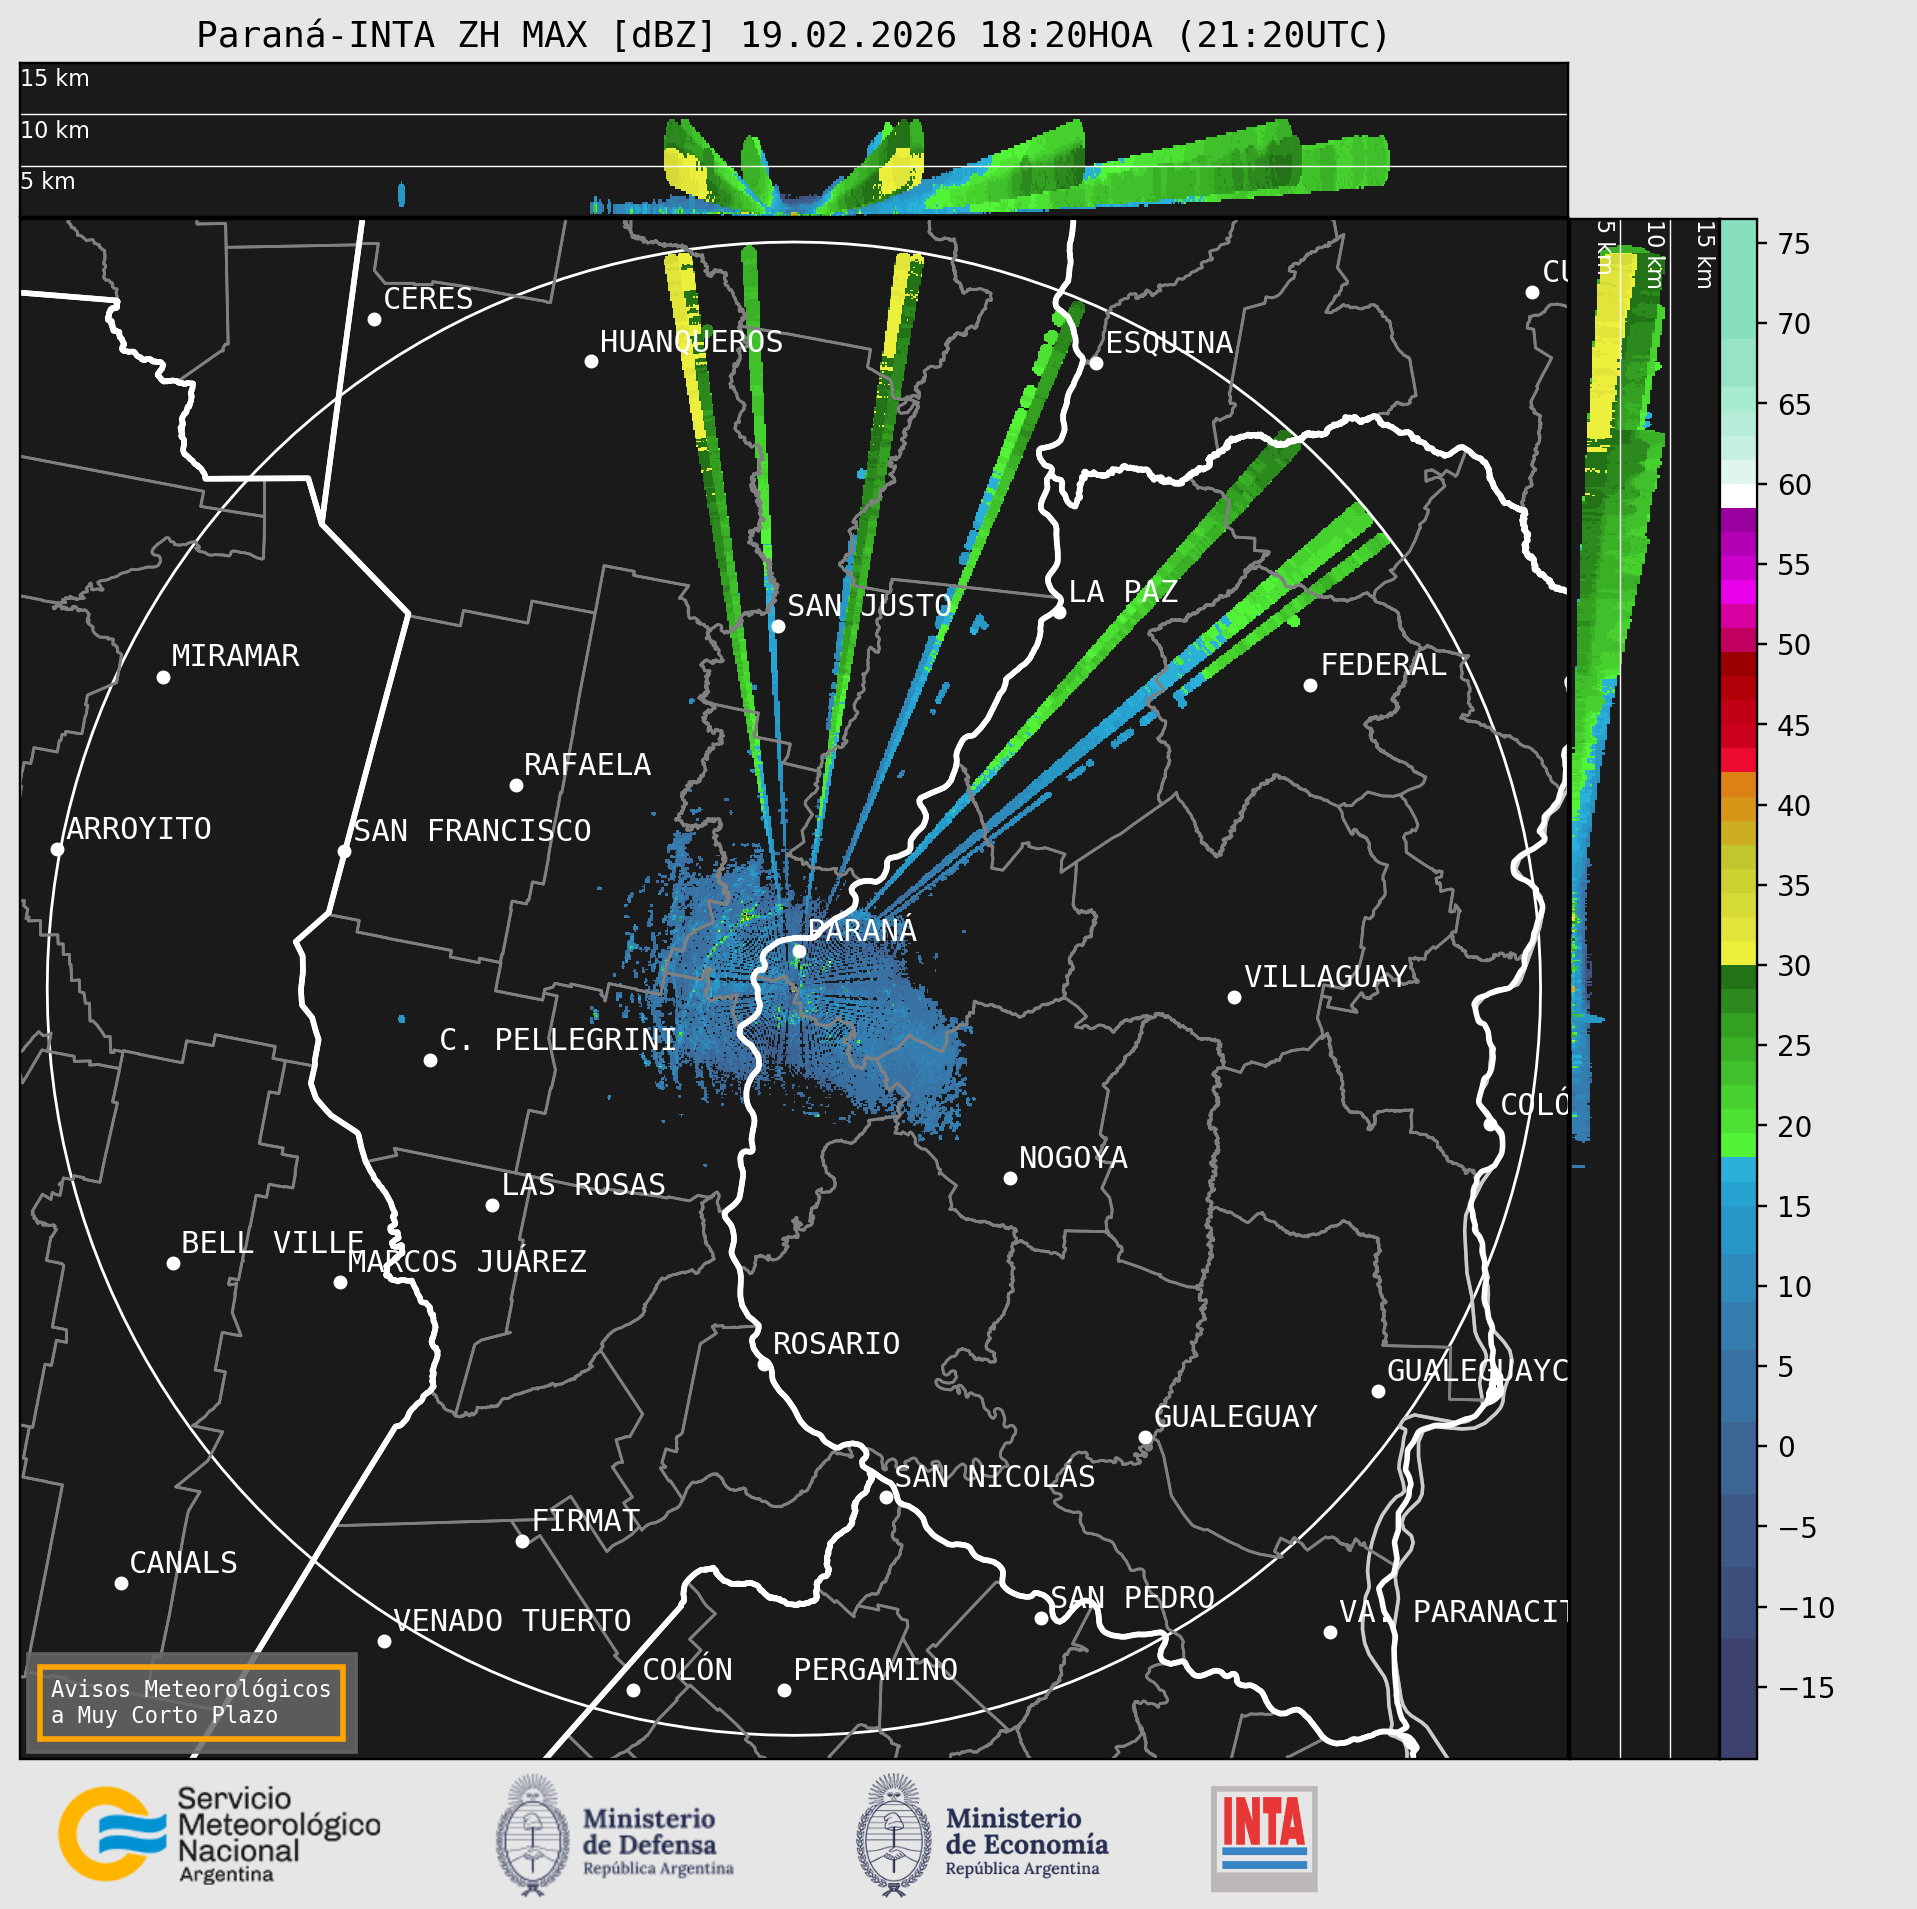Viewport: 1917px width, 1909px height.
Task: Click the SAN JUSTO city label
Action: tap(869, 606)
